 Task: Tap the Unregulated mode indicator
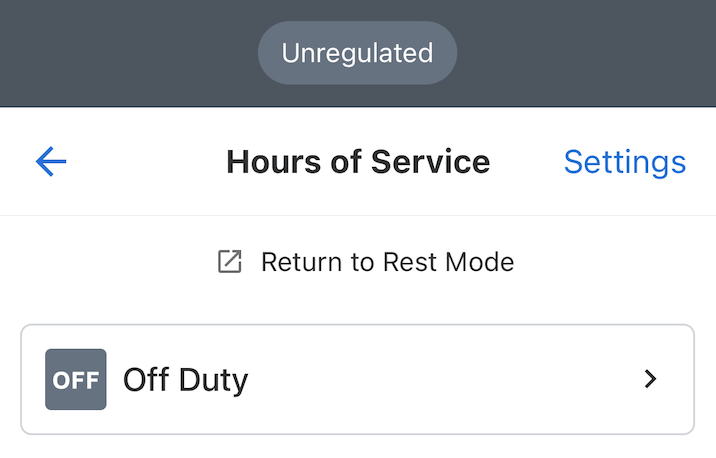357,53
